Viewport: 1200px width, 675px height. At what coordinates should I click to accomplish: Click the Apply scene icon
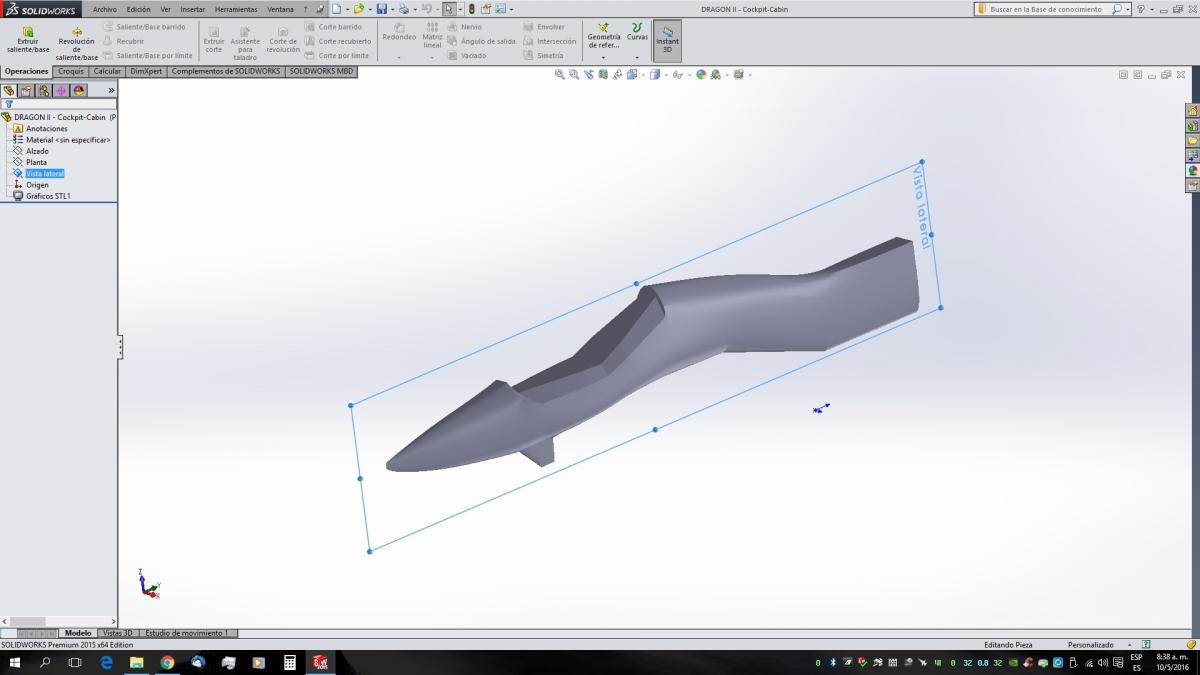(716, 74)
